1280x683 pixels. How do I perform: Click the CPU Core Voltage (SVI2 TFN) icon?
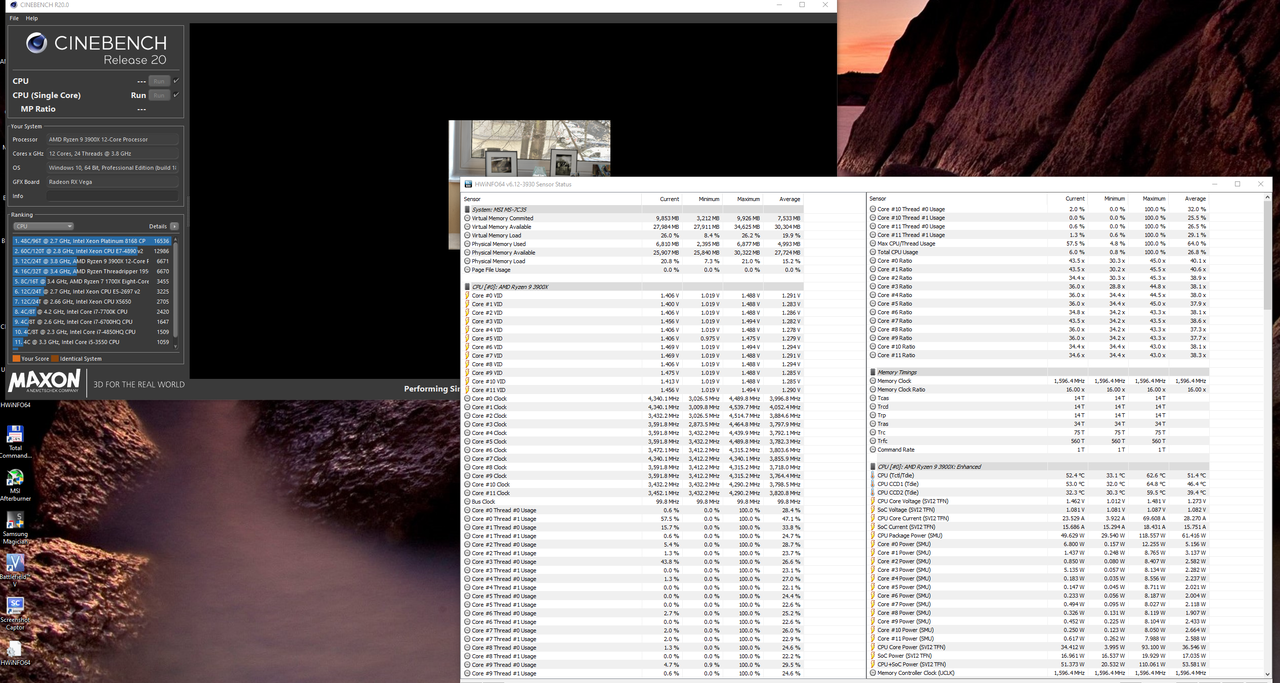pyautogui.click(x=872, y=502)
